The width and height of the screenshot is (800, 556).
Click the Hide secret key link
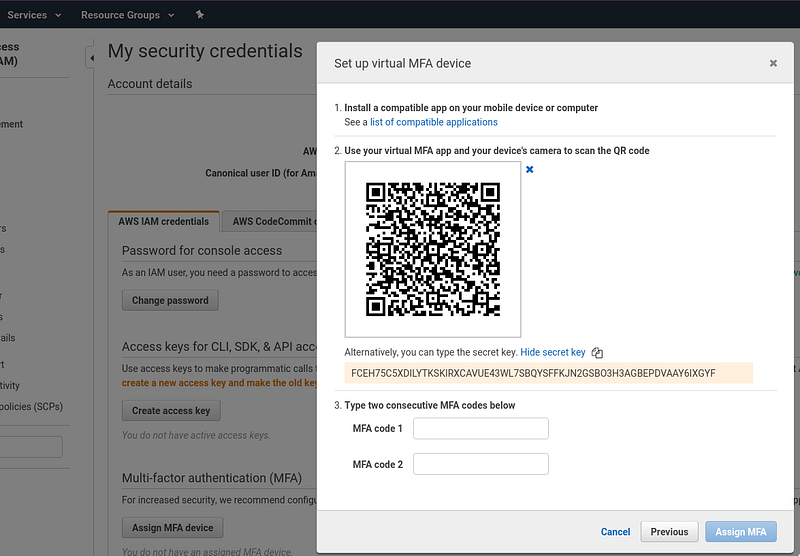click(553, 352)
